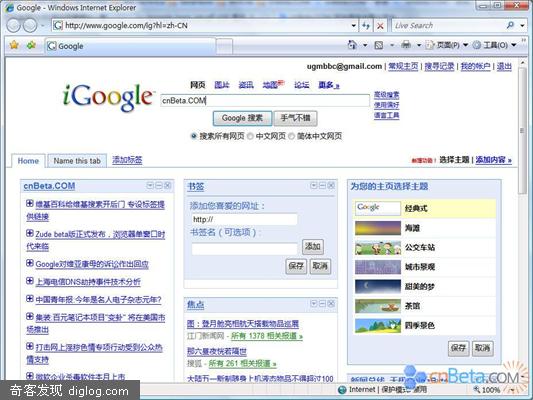Click the red Stop loading icon
This screenshot has height=400, width=533.
[x=380, y=26]
